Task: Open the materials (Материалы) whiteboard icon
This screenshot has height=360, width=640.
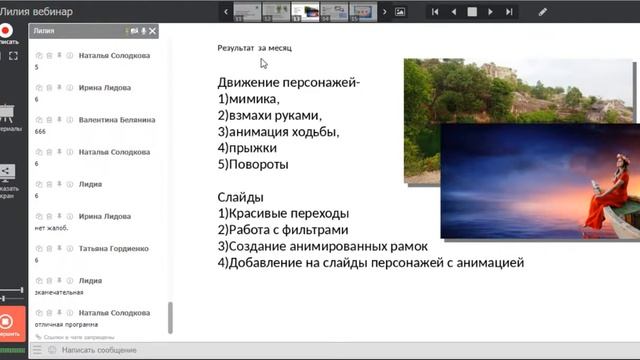Action: click(6, 113)
